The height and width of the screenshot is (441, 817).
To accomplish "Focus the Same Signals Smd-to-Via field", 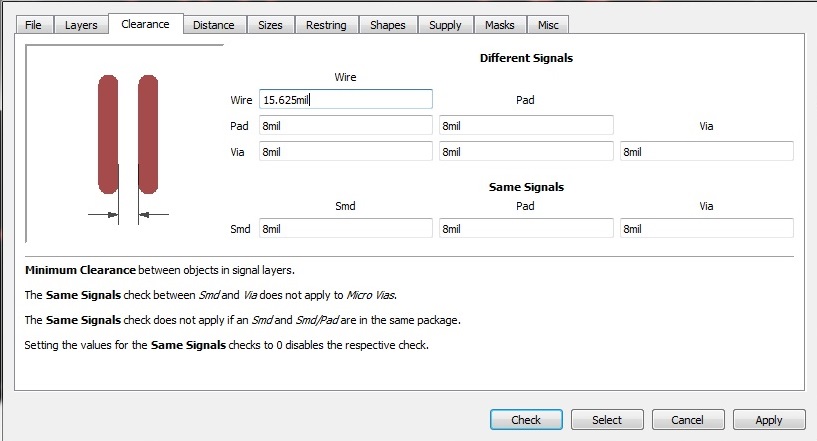I will coord(706,229).
